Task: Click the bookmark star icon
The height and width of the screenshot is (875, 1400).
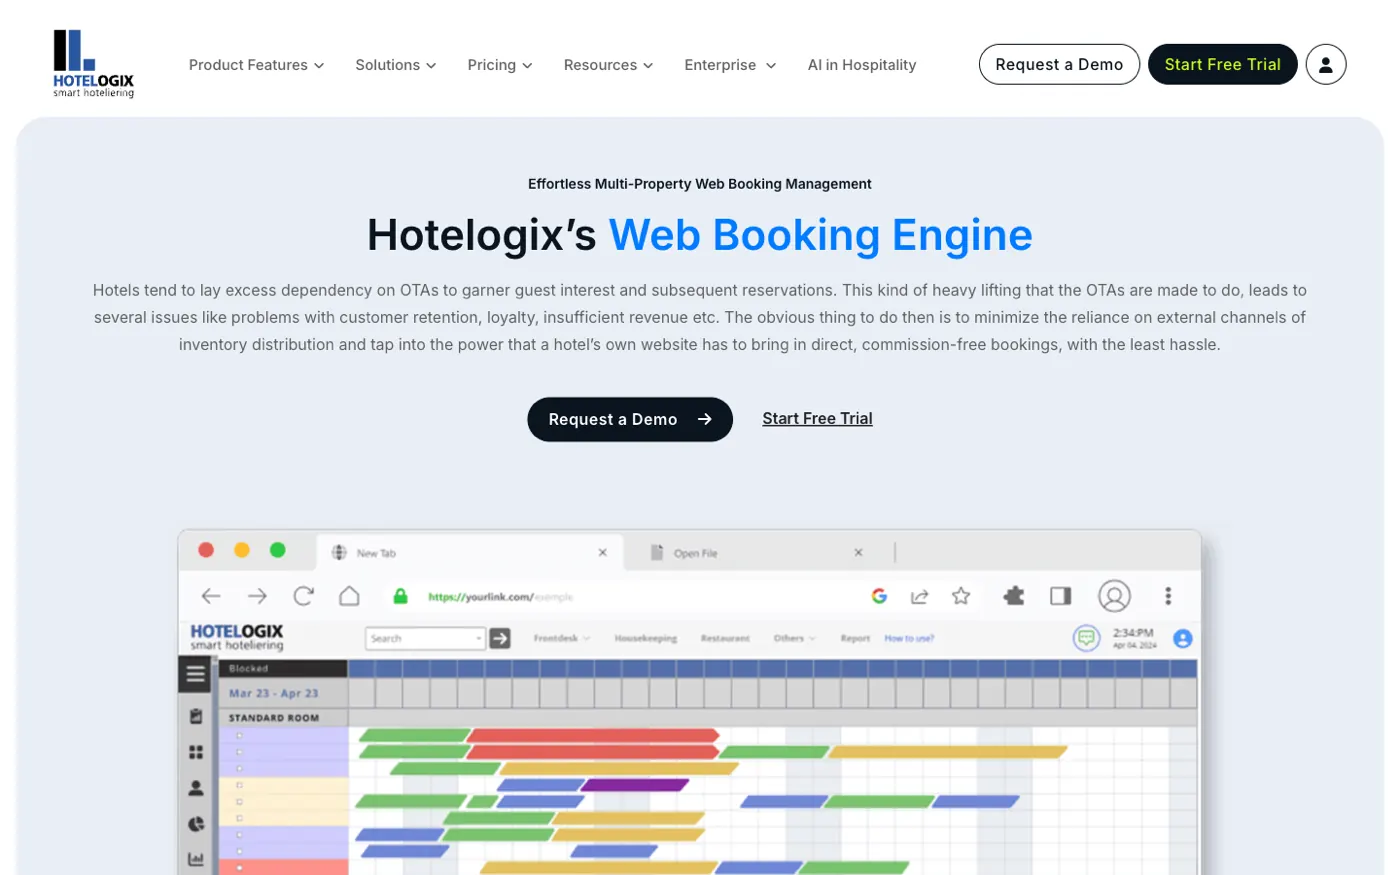Action: (x=961, y=596)
